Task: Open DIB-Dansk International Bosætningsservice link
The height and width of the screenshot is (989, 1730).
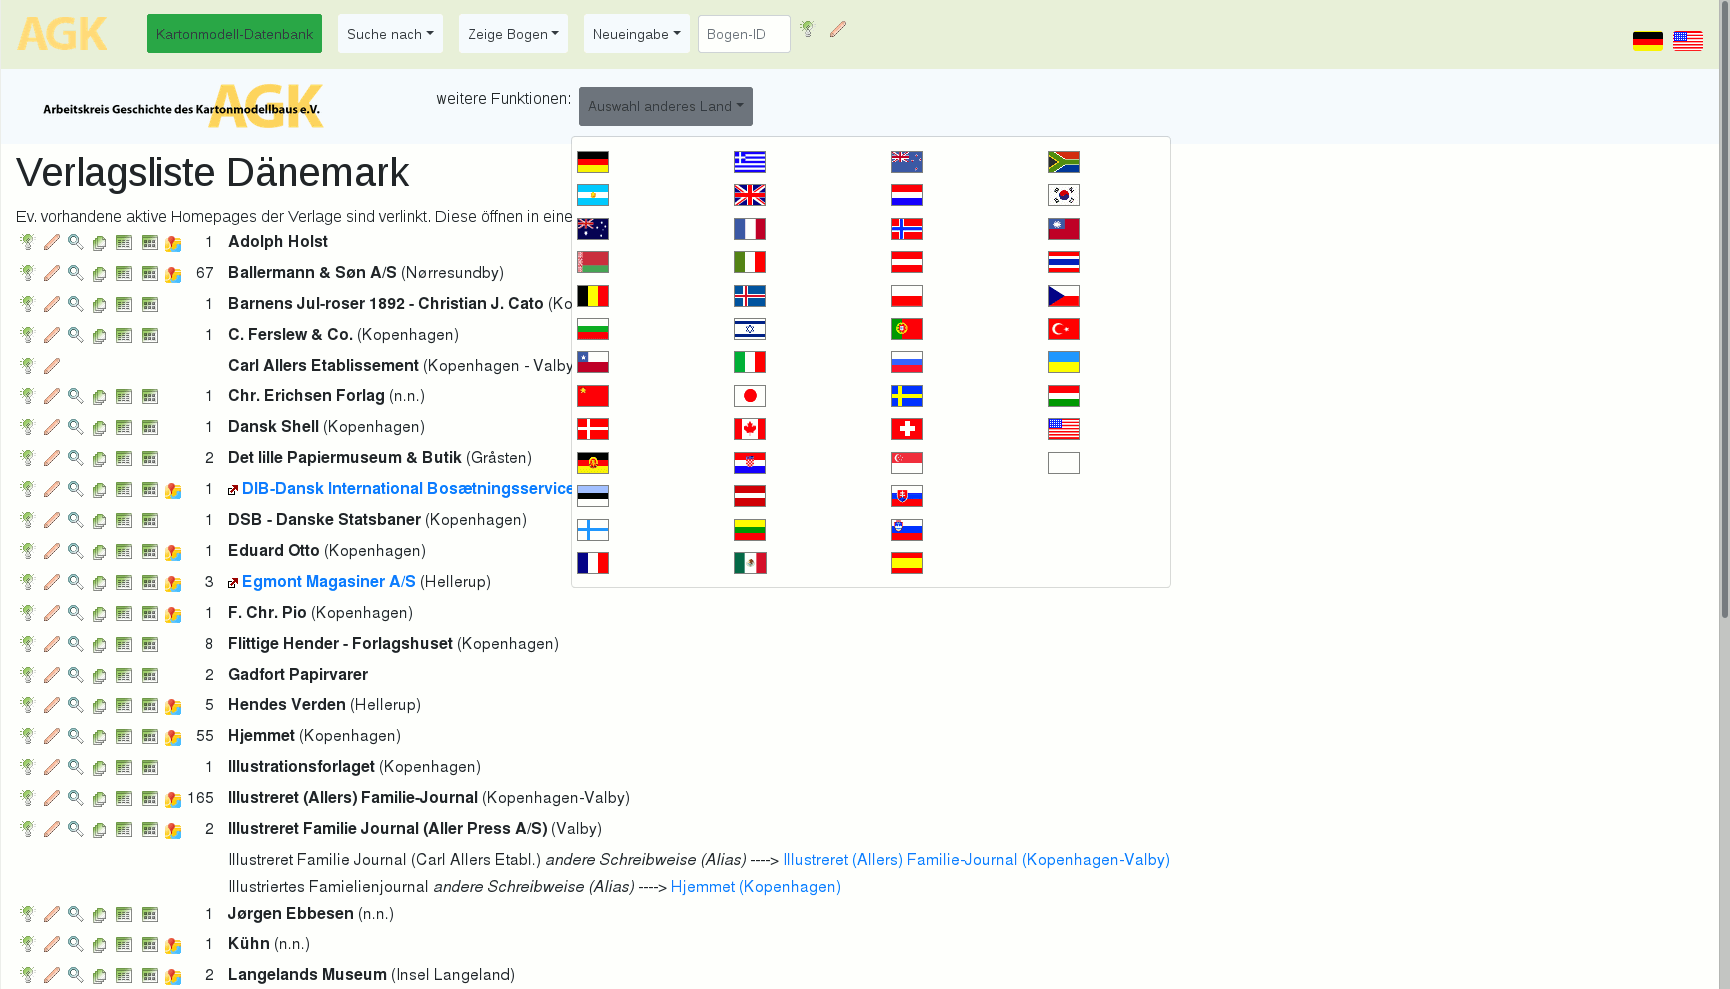Action: click(407, 488)
